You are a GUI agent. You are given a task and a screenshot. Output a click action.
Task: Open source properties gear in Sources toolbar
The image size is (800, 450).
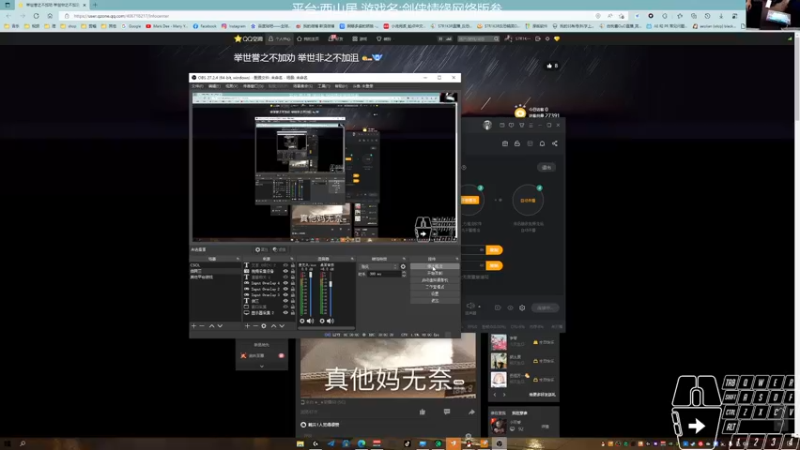264,326
